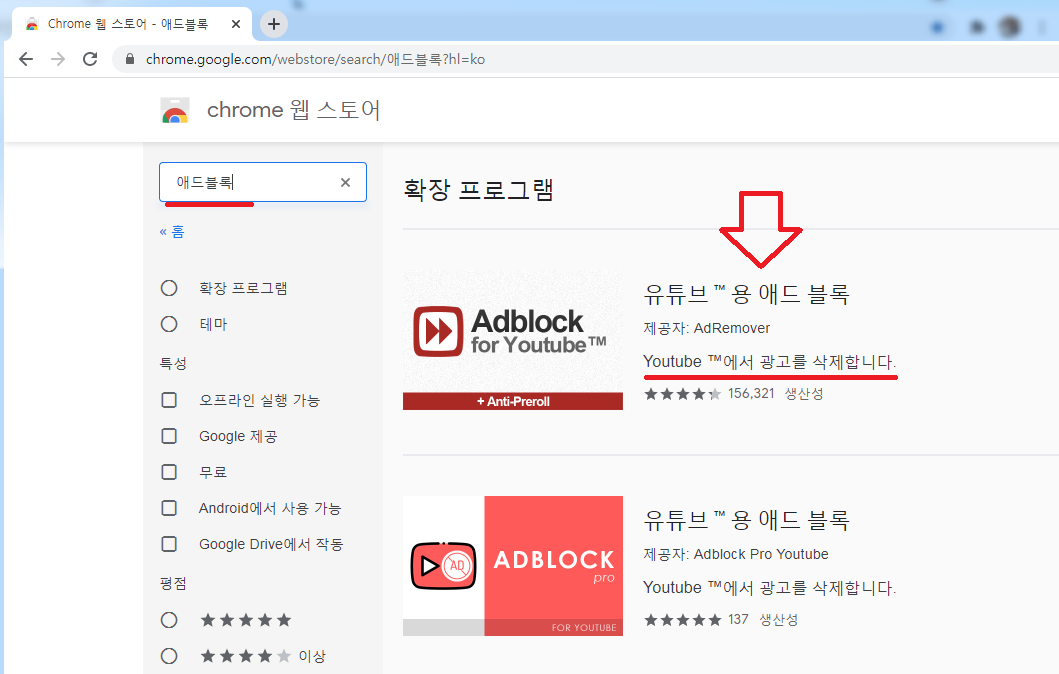
Task: Enable Android에서 사용 가능 filter
Action: [169, 507]
